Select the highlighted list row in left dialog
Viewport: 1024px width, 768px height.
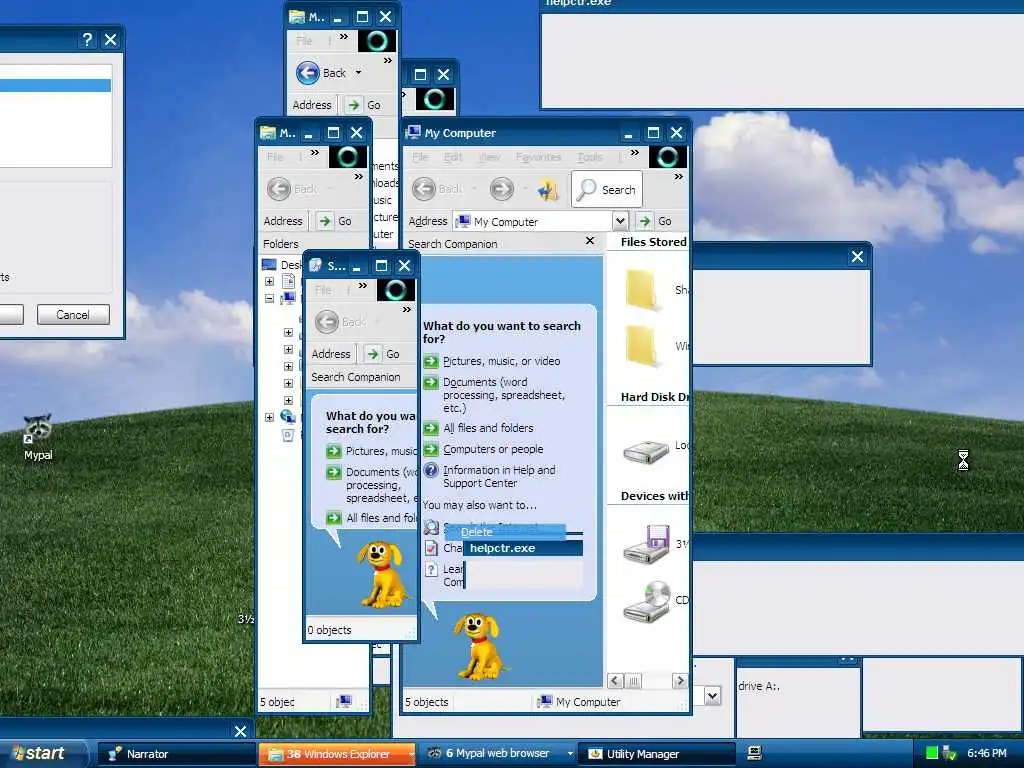55,86
